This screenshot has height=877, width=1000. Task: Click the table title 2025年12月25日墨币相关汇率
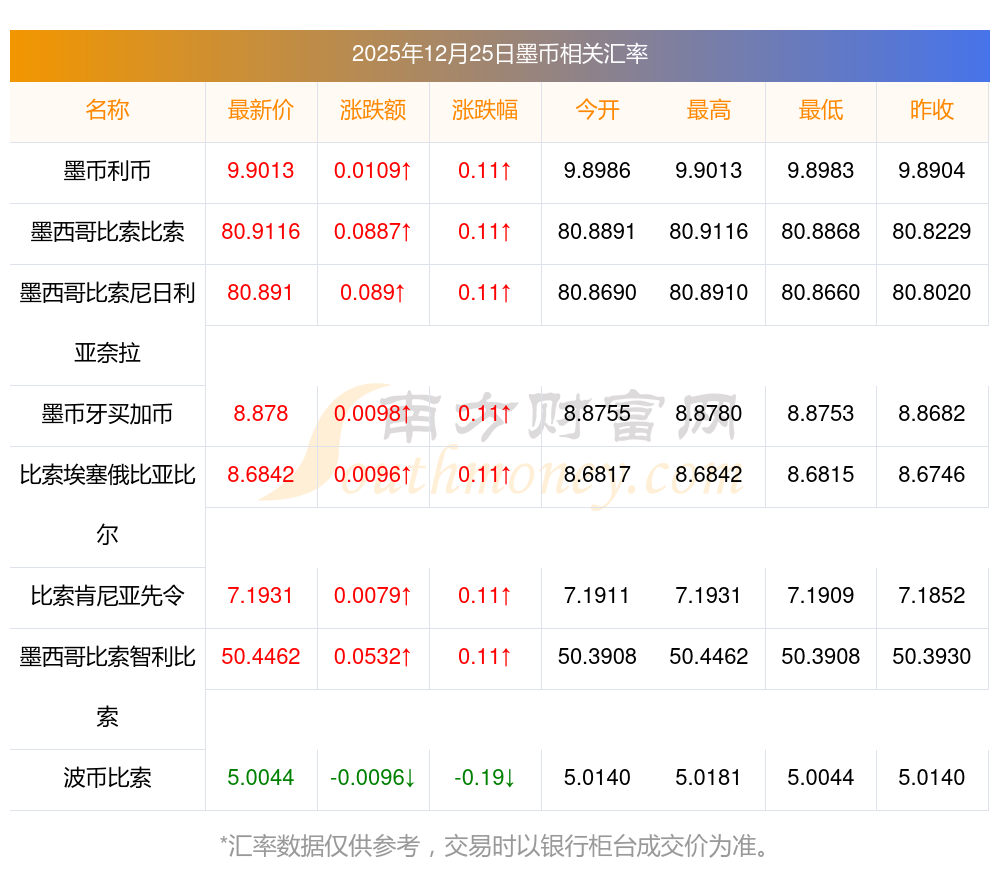pos(499,54)
